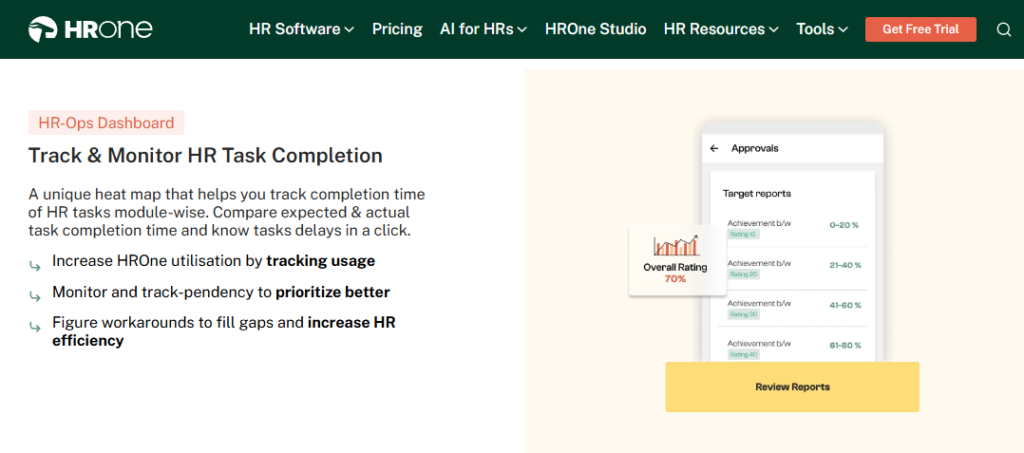Click the HR-Ops Dashboard tag
Screen dimensions: 1024x453
(x=106, y=123)
